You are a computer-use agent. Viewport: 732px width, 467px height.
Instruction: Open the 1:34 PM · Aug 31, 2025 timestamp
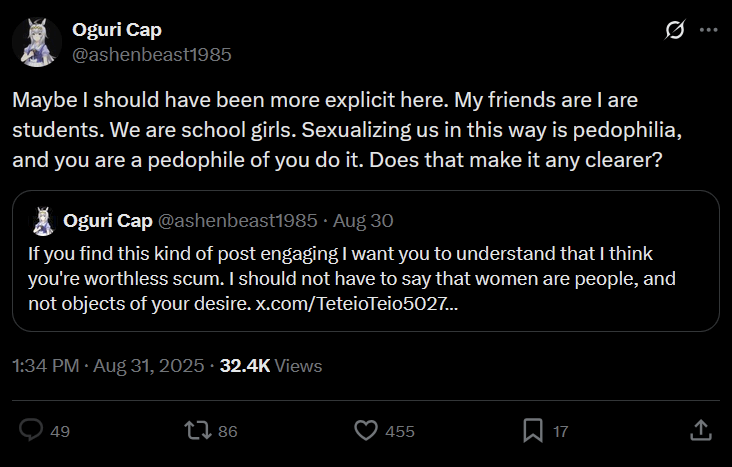[106, 366]
